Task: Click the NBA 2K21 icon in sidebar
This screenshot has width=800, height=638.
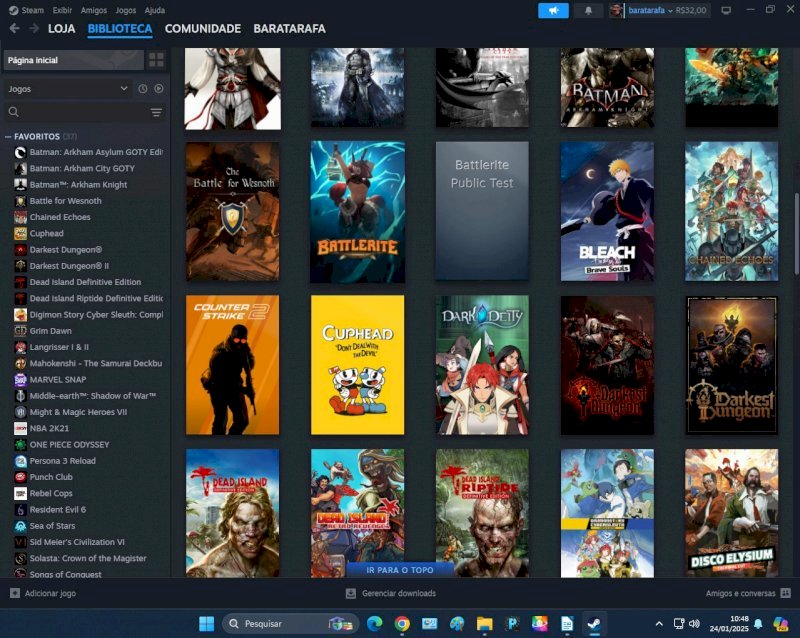Action: coord(20,428)
